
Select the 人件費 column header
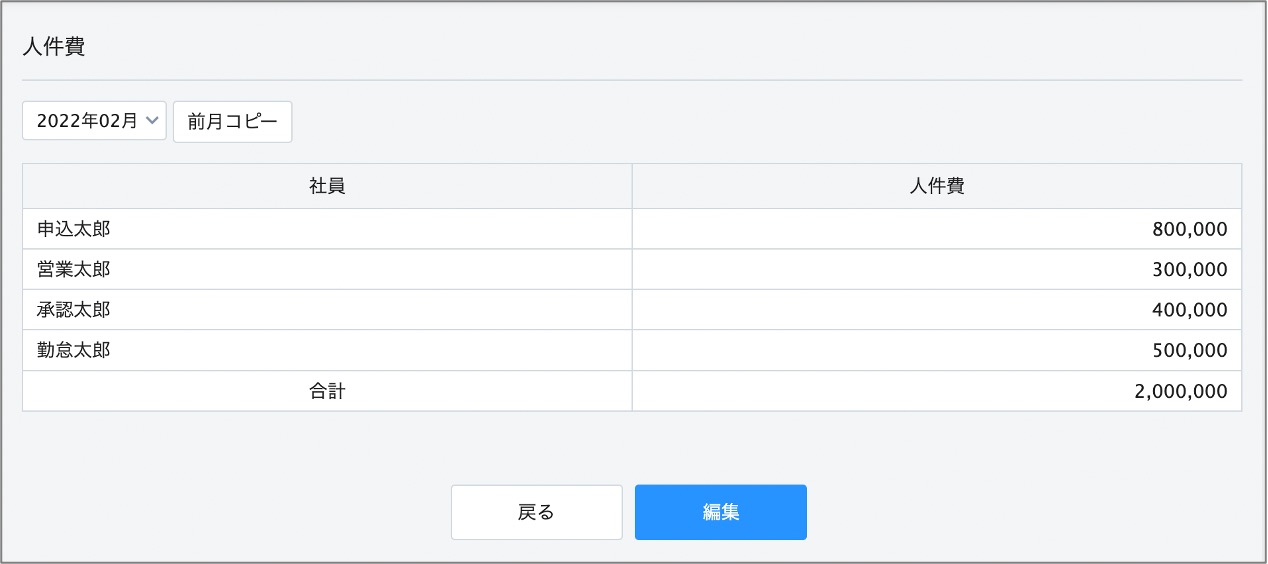pos(937,186)
